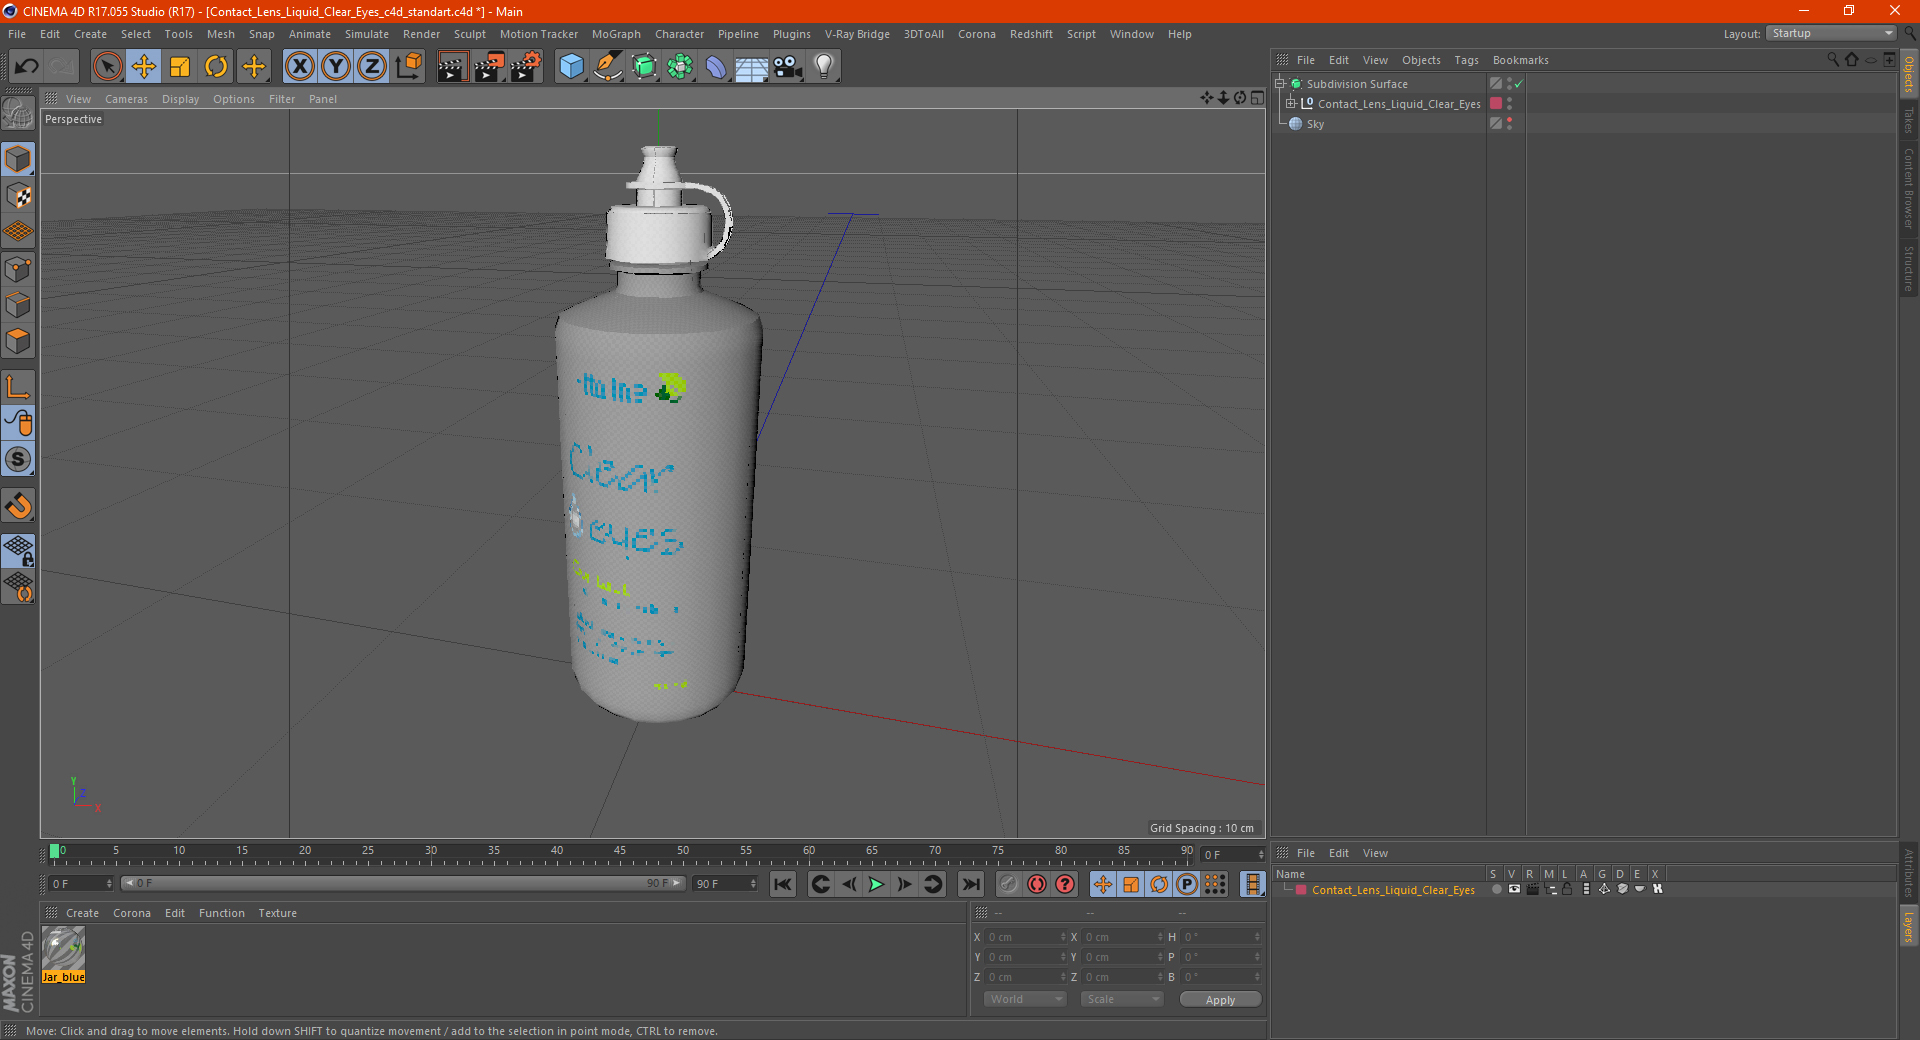Open the World coordinate dropdown
The width and height of the screenshot is (1920, 1040).
click(1025, 999)
